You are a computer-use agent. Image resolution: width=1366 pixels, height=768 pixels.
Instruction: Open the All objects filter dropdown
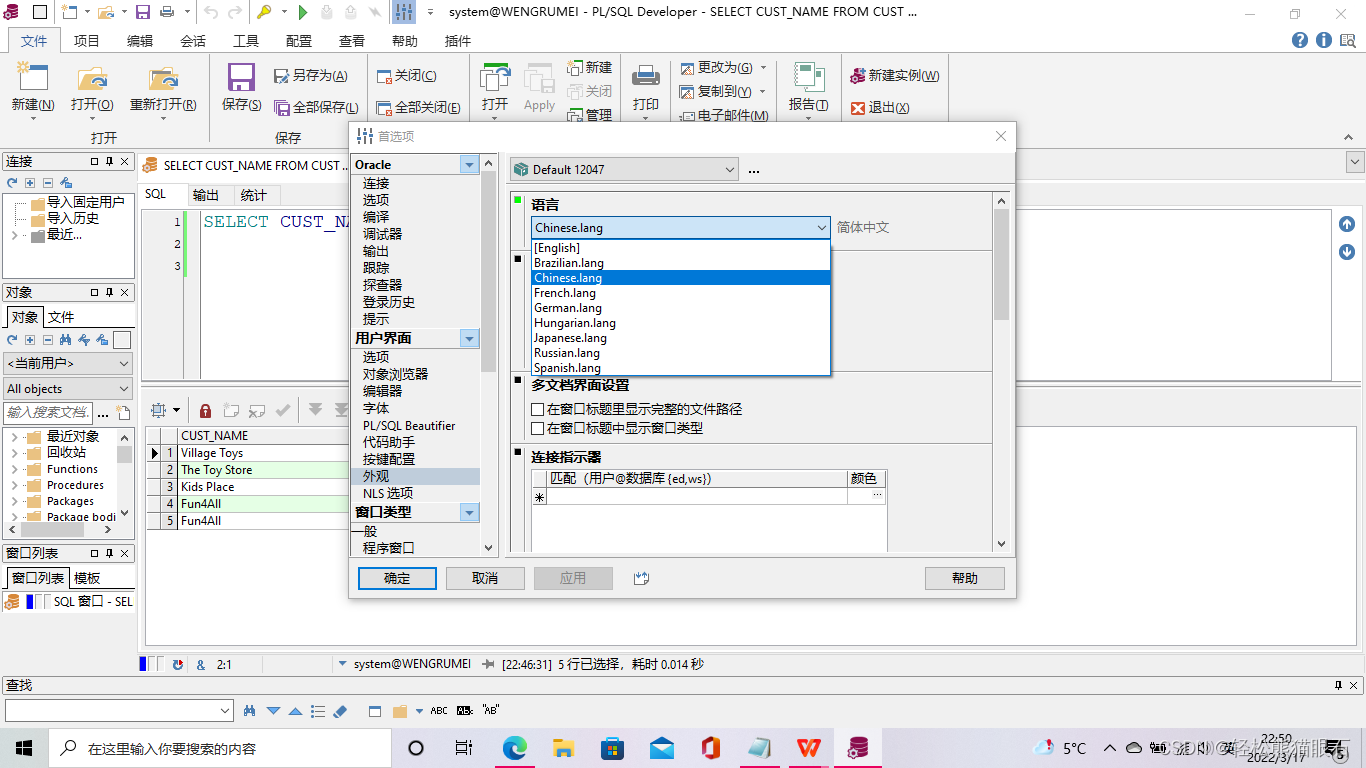tap(126, 388)
